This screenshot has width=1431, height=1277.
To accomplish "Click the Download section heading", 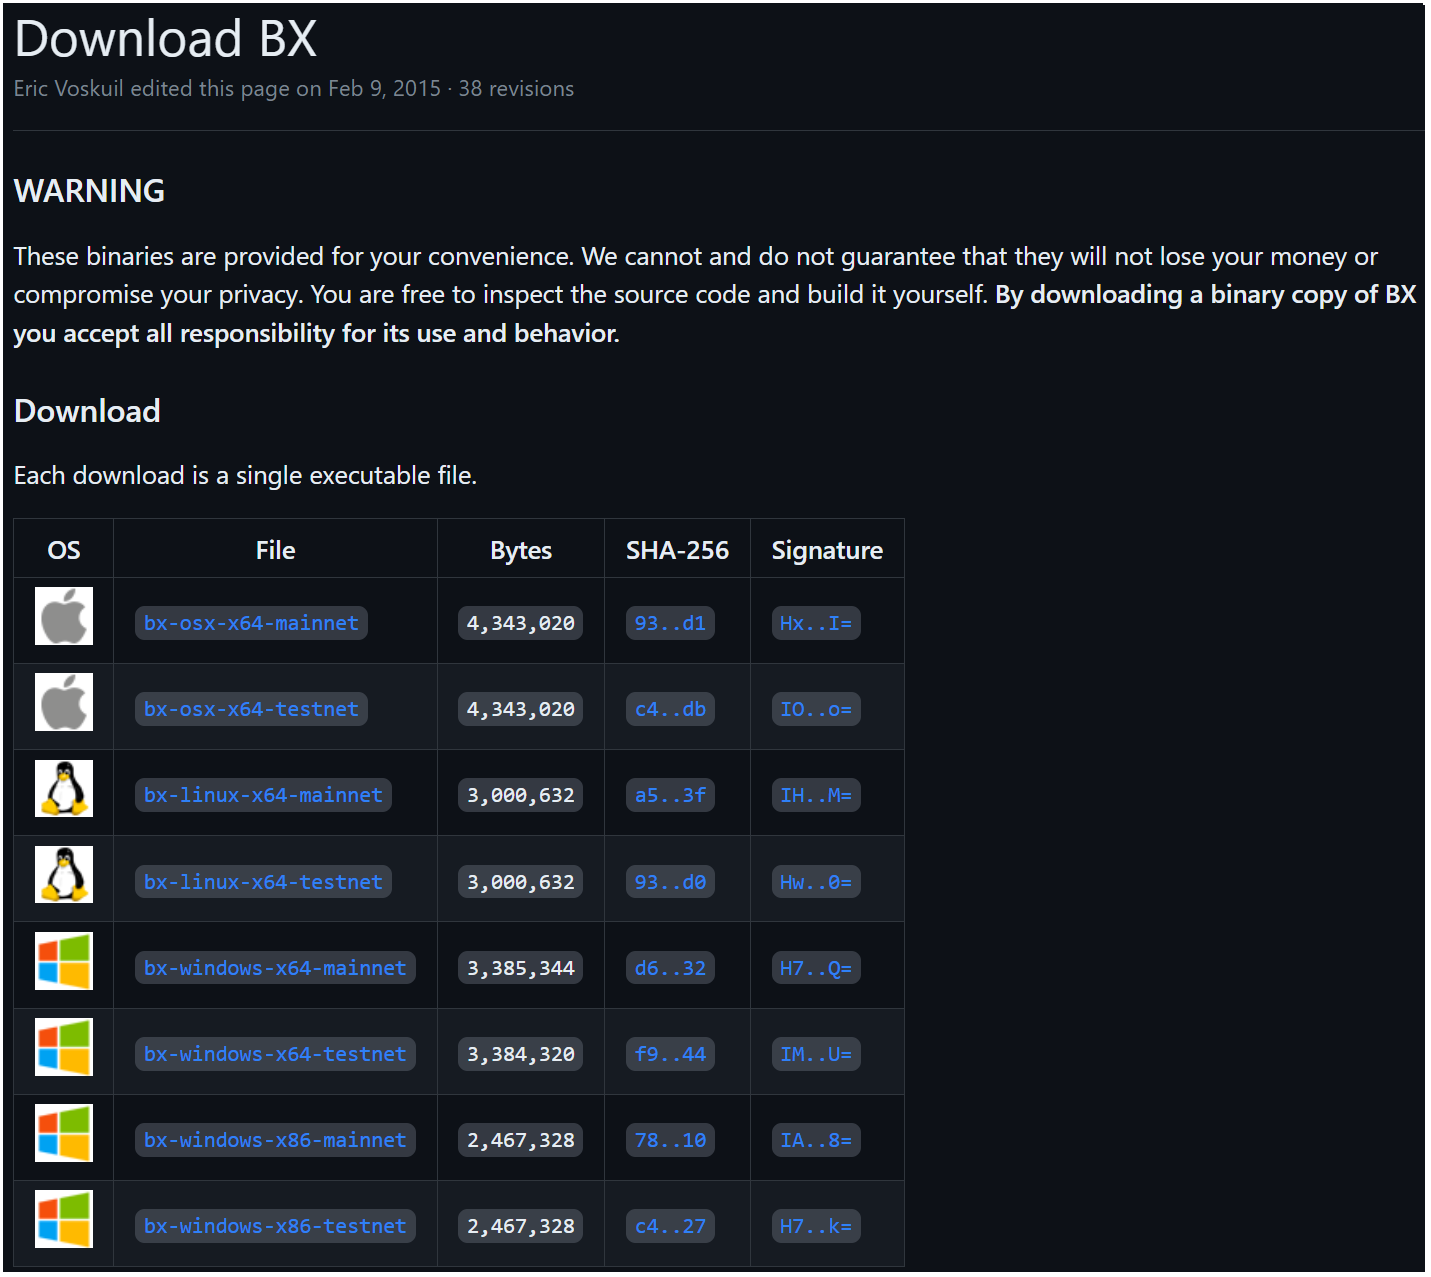I will [87, 411].
